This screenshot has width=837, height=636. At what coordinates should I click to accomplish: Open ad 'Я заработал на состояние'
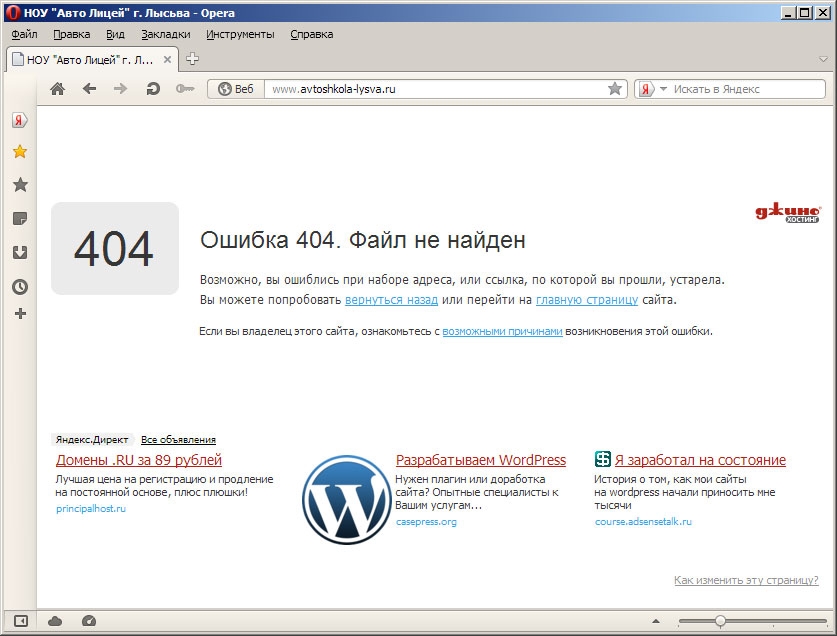click(700, 460)
